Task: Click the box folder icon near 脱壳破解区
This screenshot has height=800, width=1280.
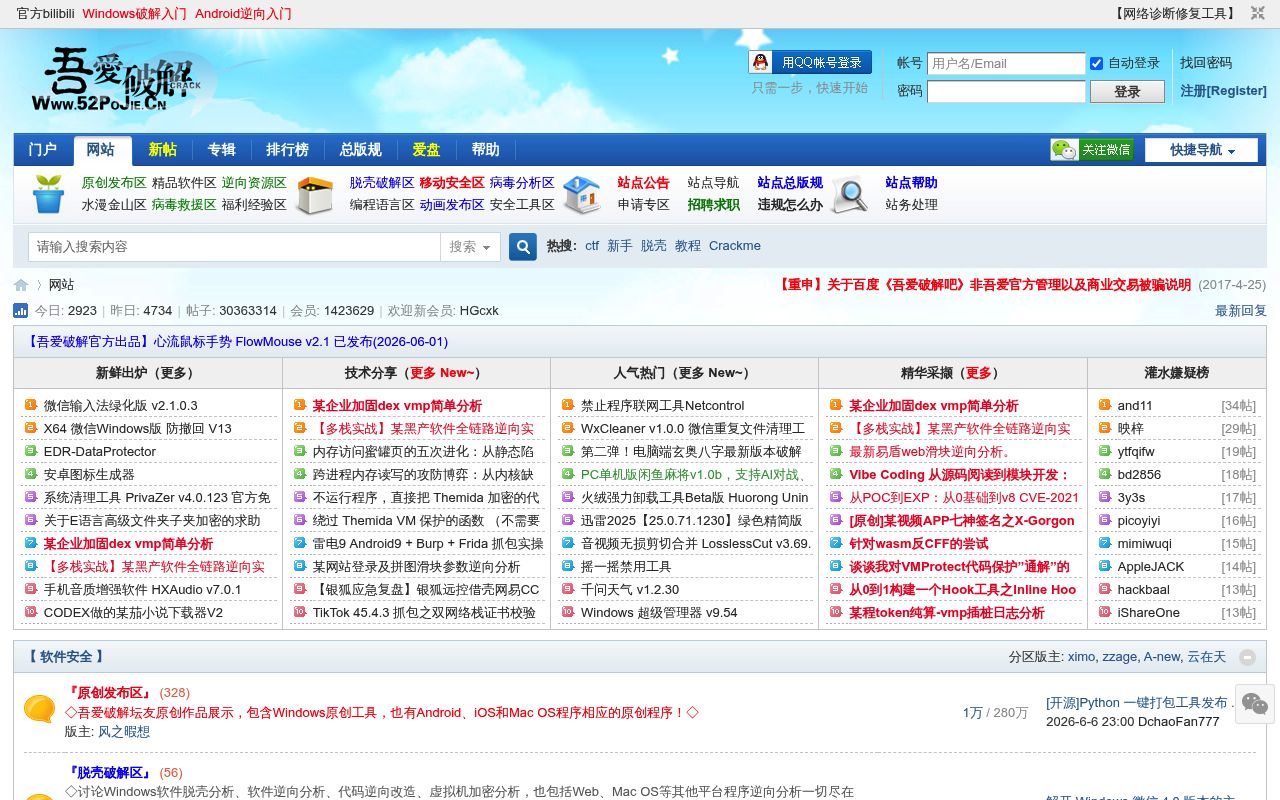Action: pyautogui.click(x=316, y=195)
